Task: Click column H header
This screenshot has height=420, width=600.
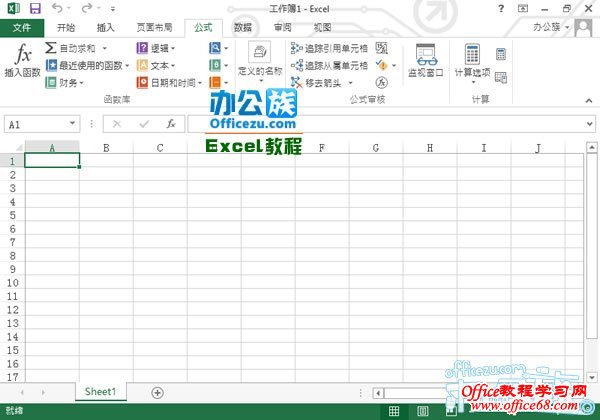Action: (430, 148)
